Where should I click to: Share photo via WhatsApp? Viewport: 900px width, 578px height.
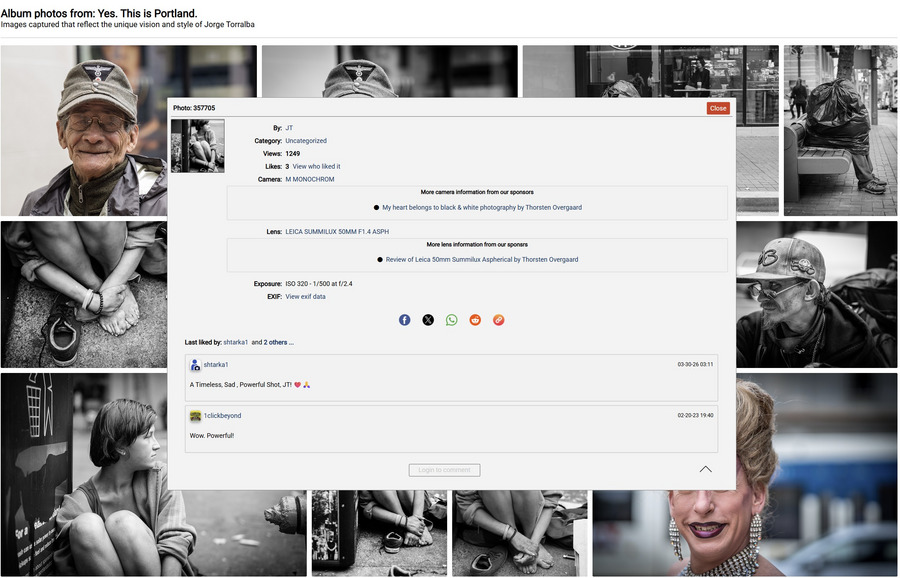point(452,320)
